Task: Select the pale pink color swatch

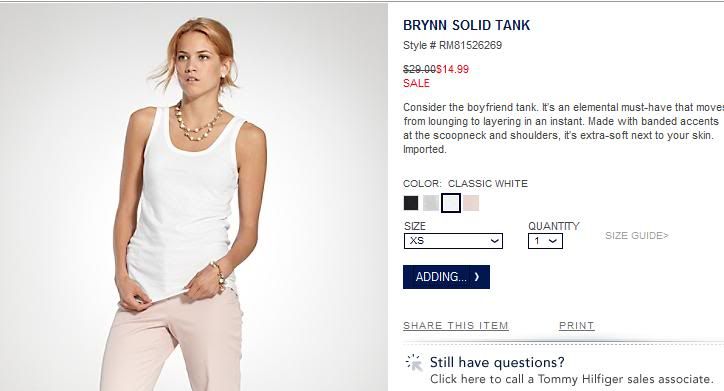Action: pos(471,203)
